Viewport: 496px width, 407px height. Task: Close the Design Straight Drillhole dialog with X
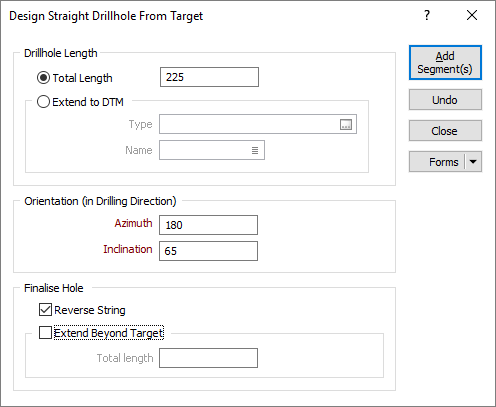coord(472,15)
